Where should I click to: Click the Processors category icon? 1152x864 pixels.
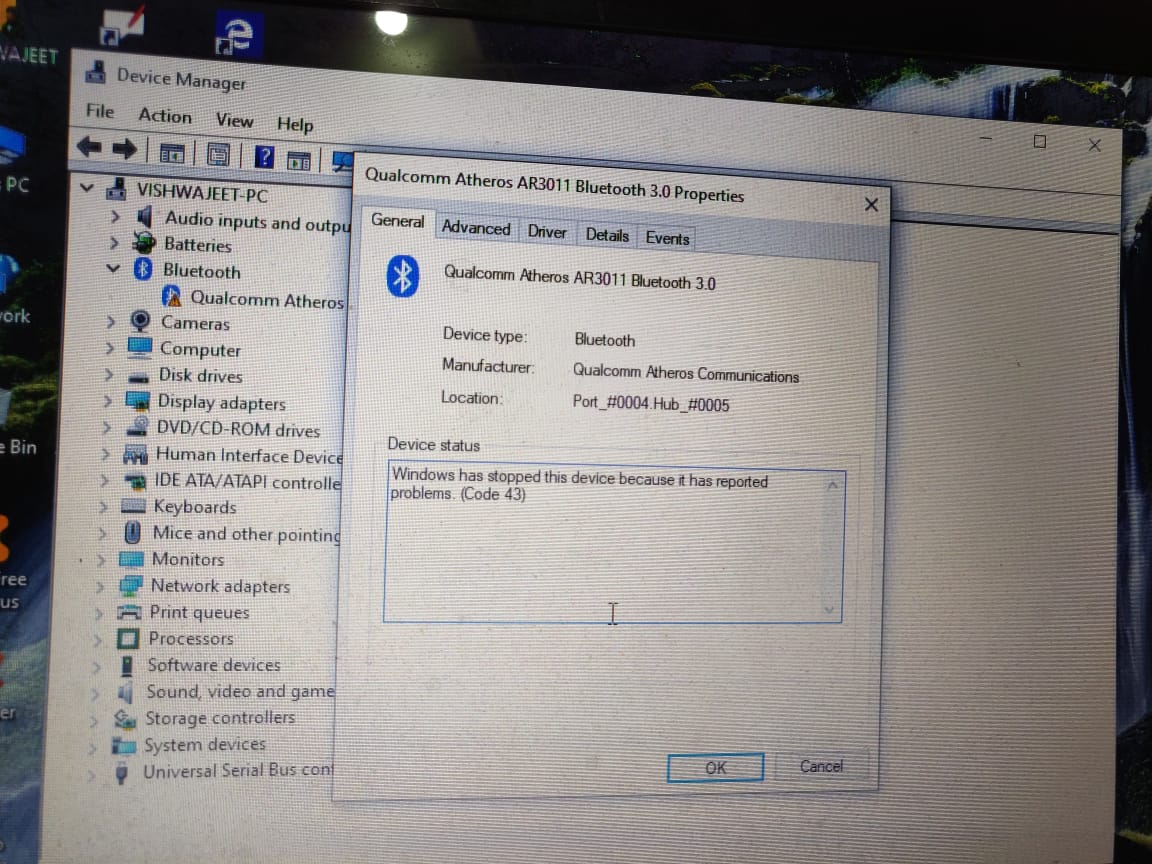[127, 638]
